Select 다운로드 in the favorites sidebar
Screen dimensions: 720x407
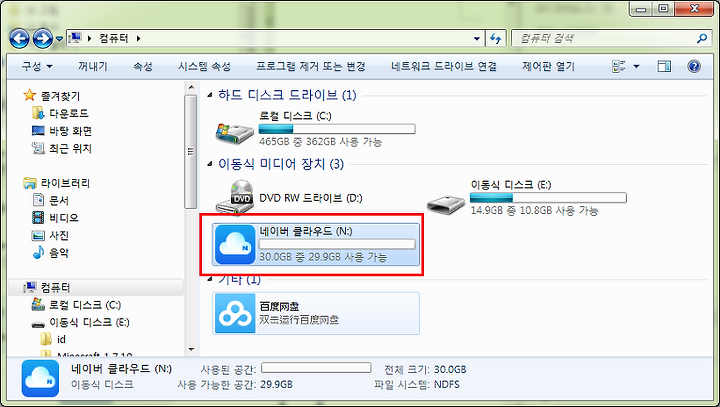tap(69, 113)
